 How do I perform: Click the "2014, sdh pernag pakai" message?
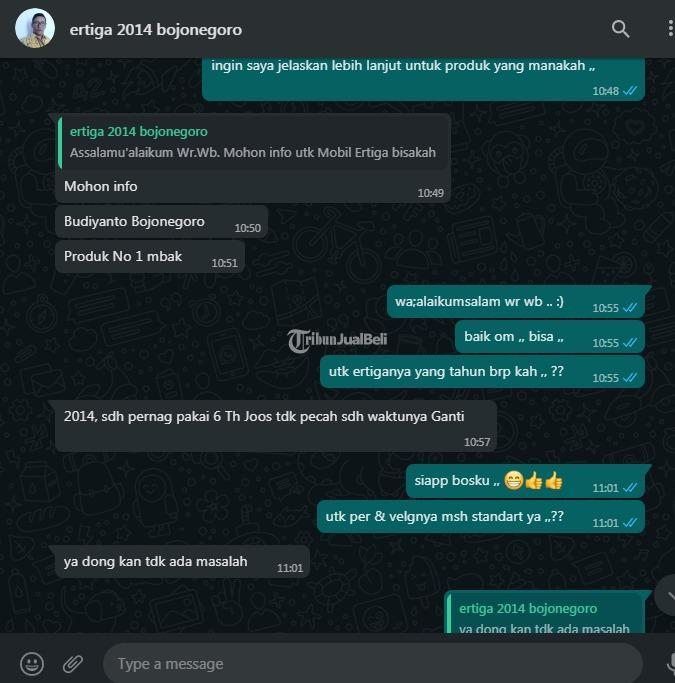click(276, 426)
